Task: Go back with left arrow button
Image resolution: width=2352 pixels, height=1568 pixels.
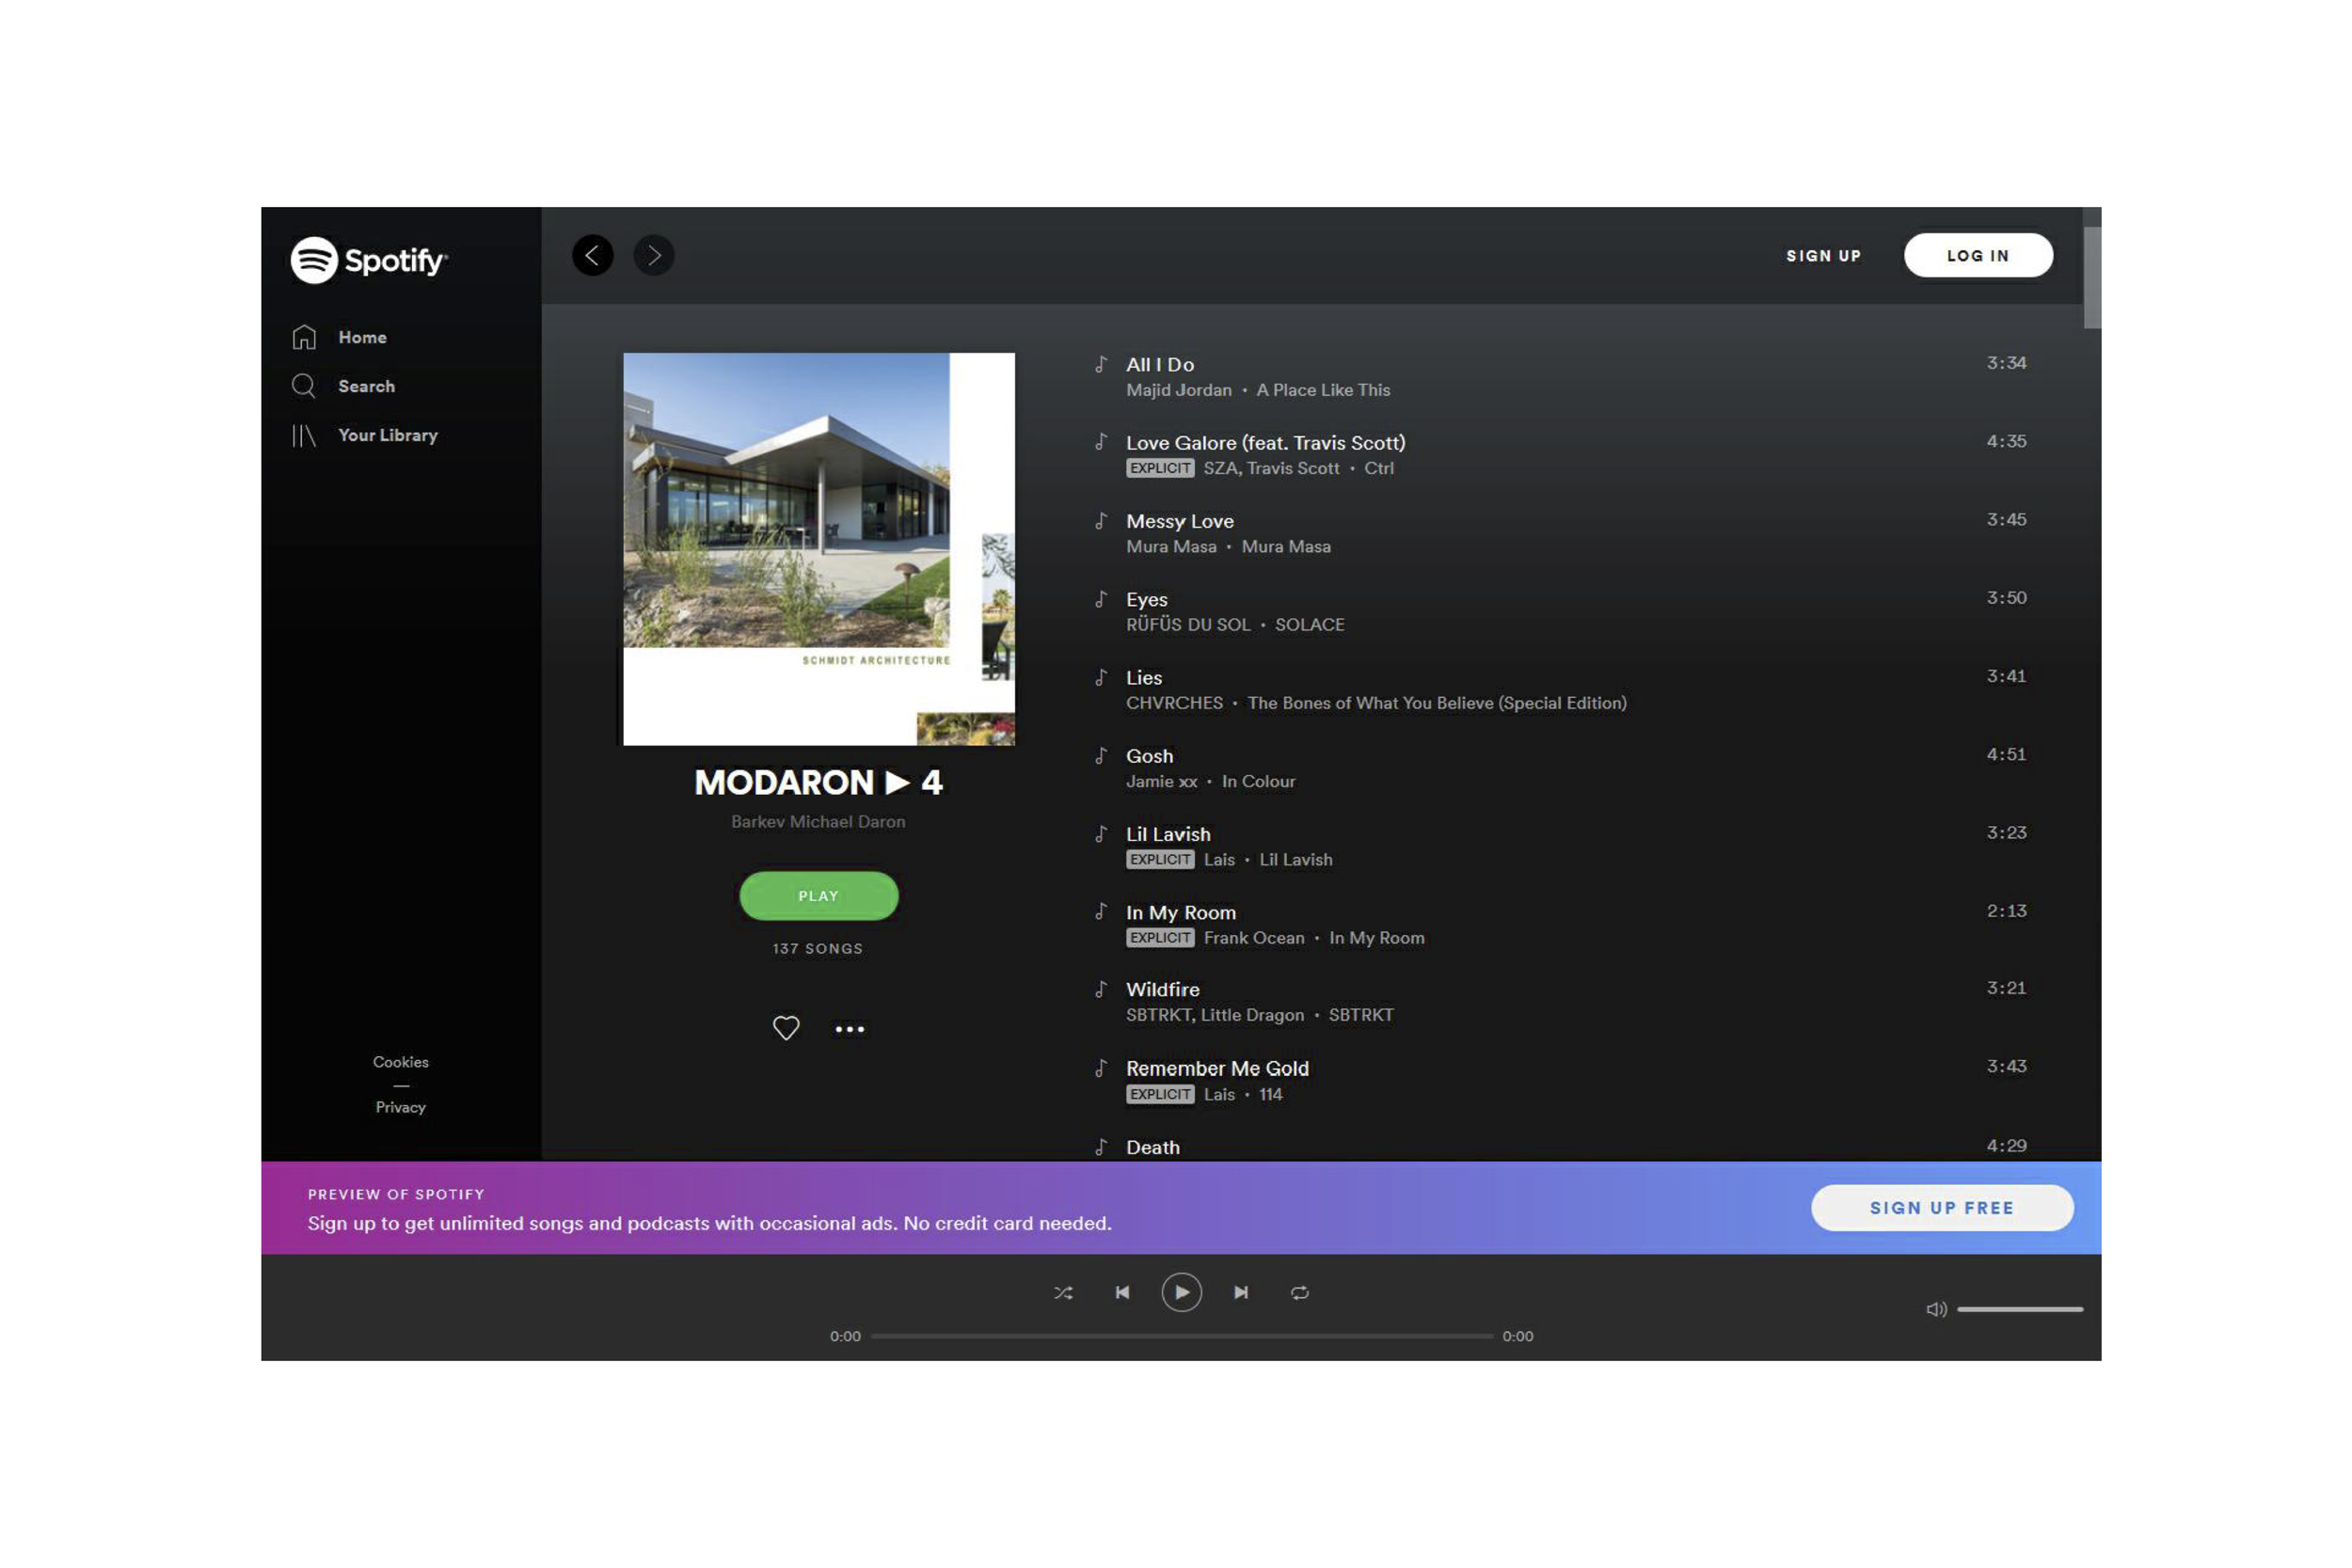Action: tap(592, 255)
